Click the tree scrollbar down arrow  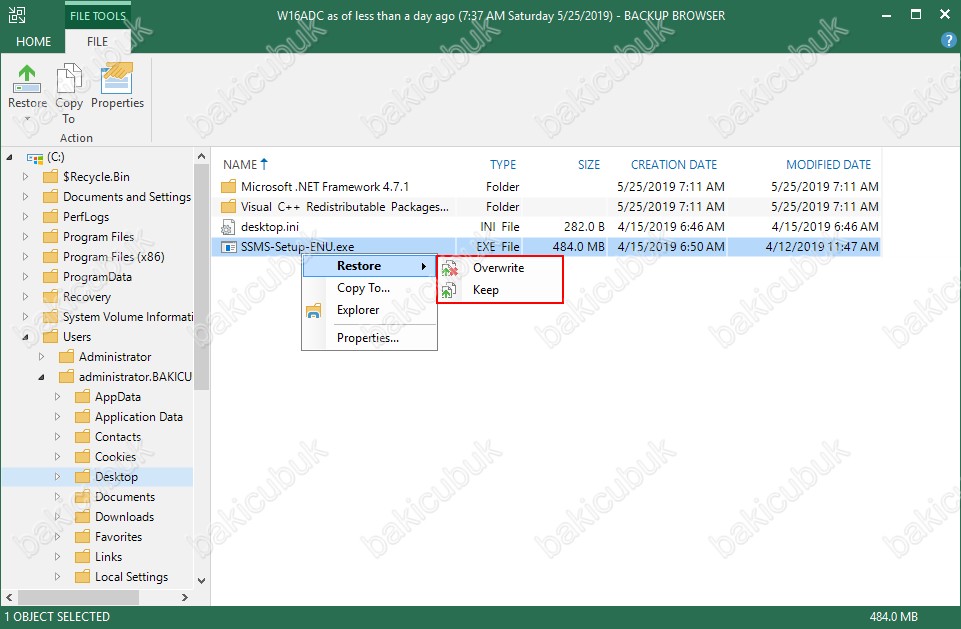(201, 581)
